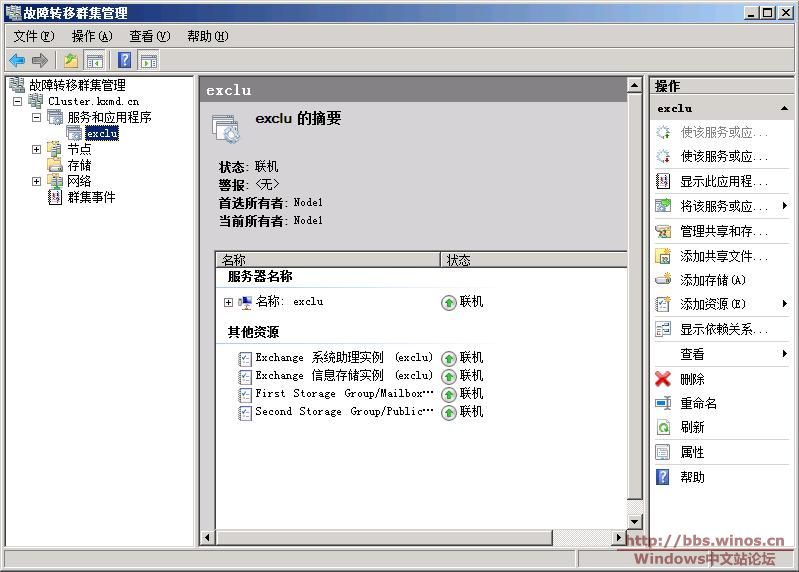
Task: Click the up-one-level folder toolbar icon
Action: click(x=71, y=61)
